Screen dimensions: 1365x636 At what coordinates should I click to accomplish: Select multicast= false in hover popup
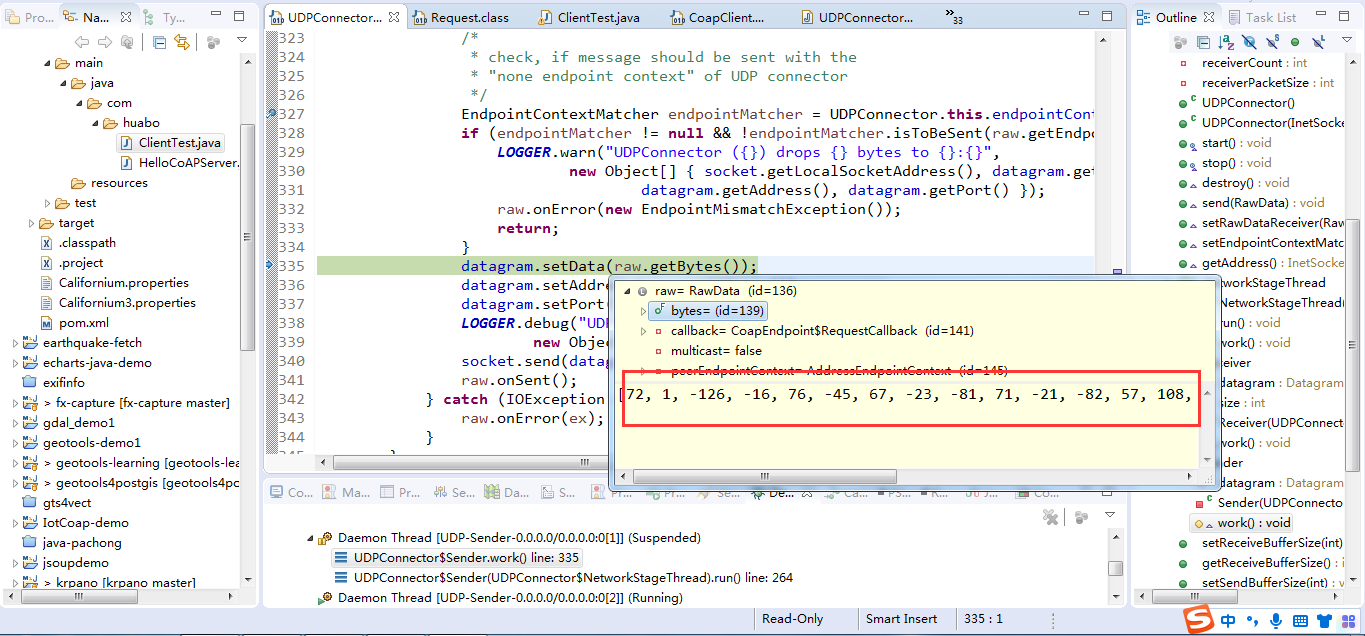(708, 351)
